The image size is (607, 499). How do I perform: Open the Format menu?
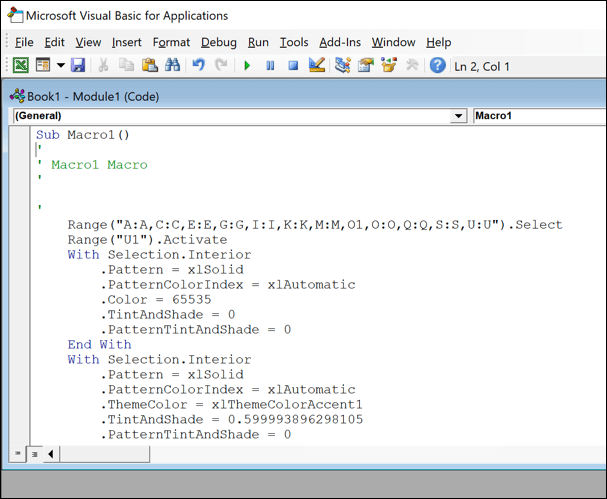(171, 42)
